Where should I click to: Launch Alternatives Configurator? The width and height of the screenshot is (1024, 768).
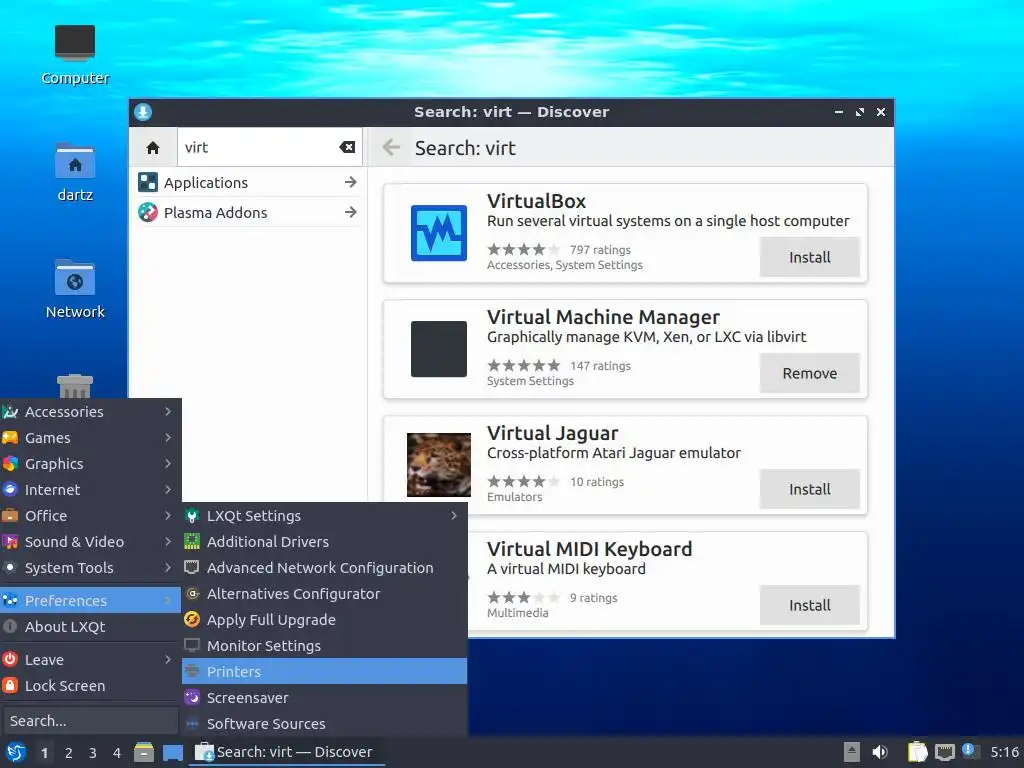[x=325, y=594]
